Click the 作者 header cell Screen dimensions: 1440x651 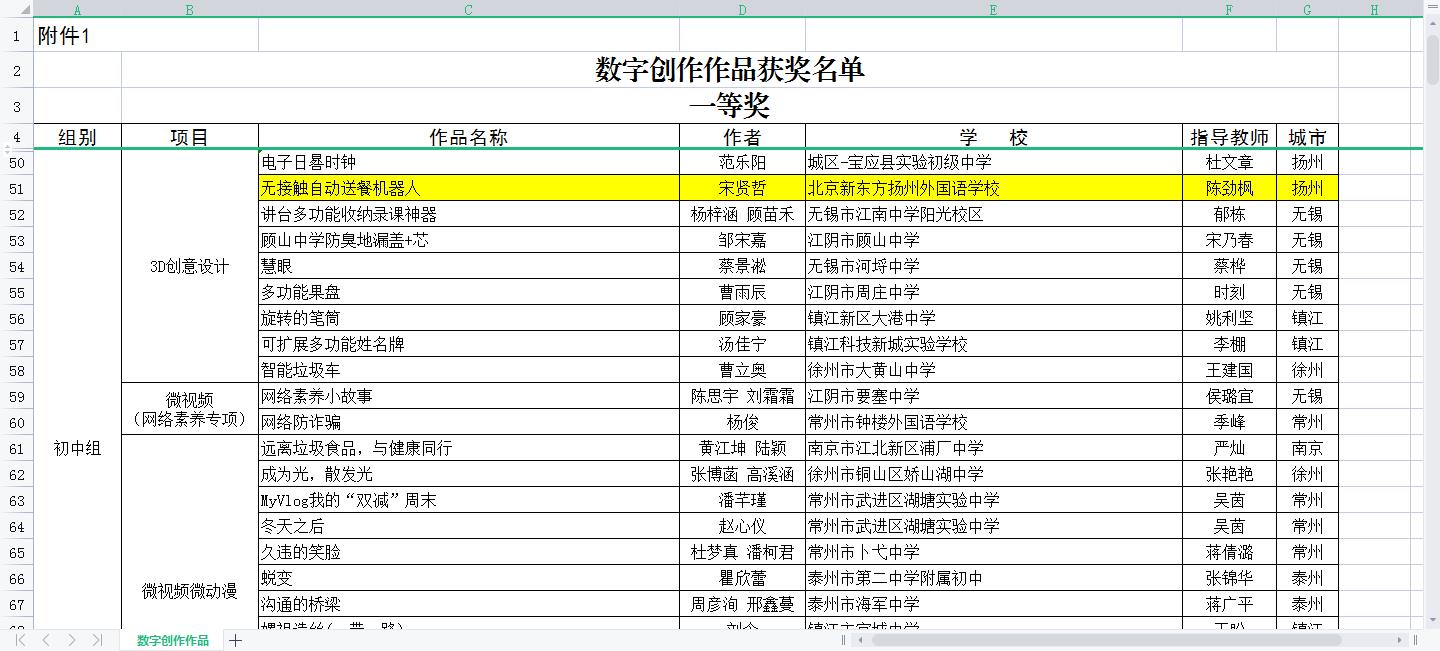[742, 137]
